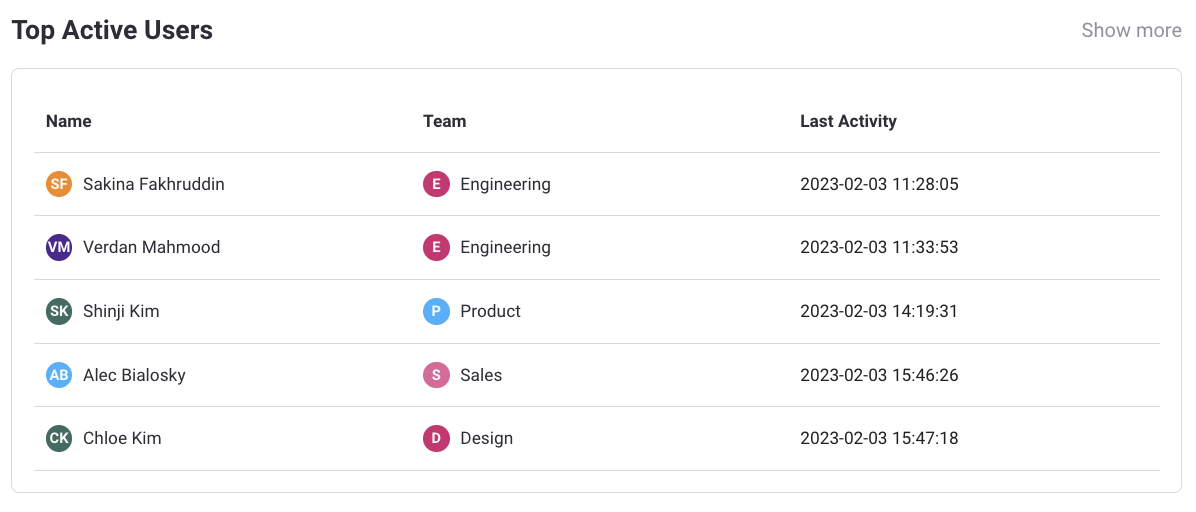Click Shinji Kim's last activity timestamp
Viewport: 1196px width, 512px height.
click(879, 311)
